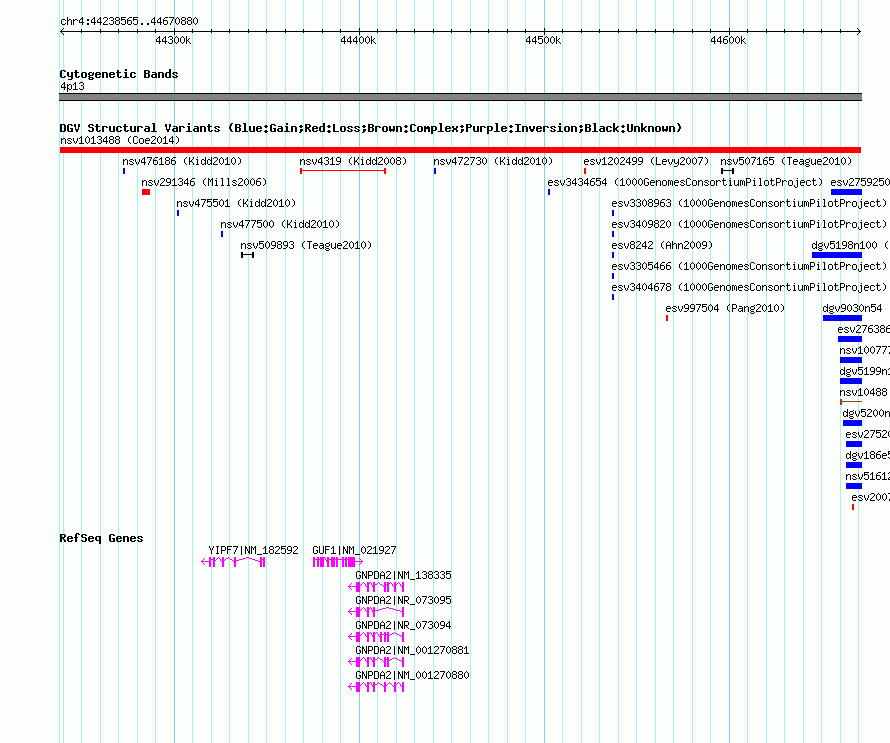
Task: Click the 4p13 cytogenetic band bar
Action: tap(460, 97)
